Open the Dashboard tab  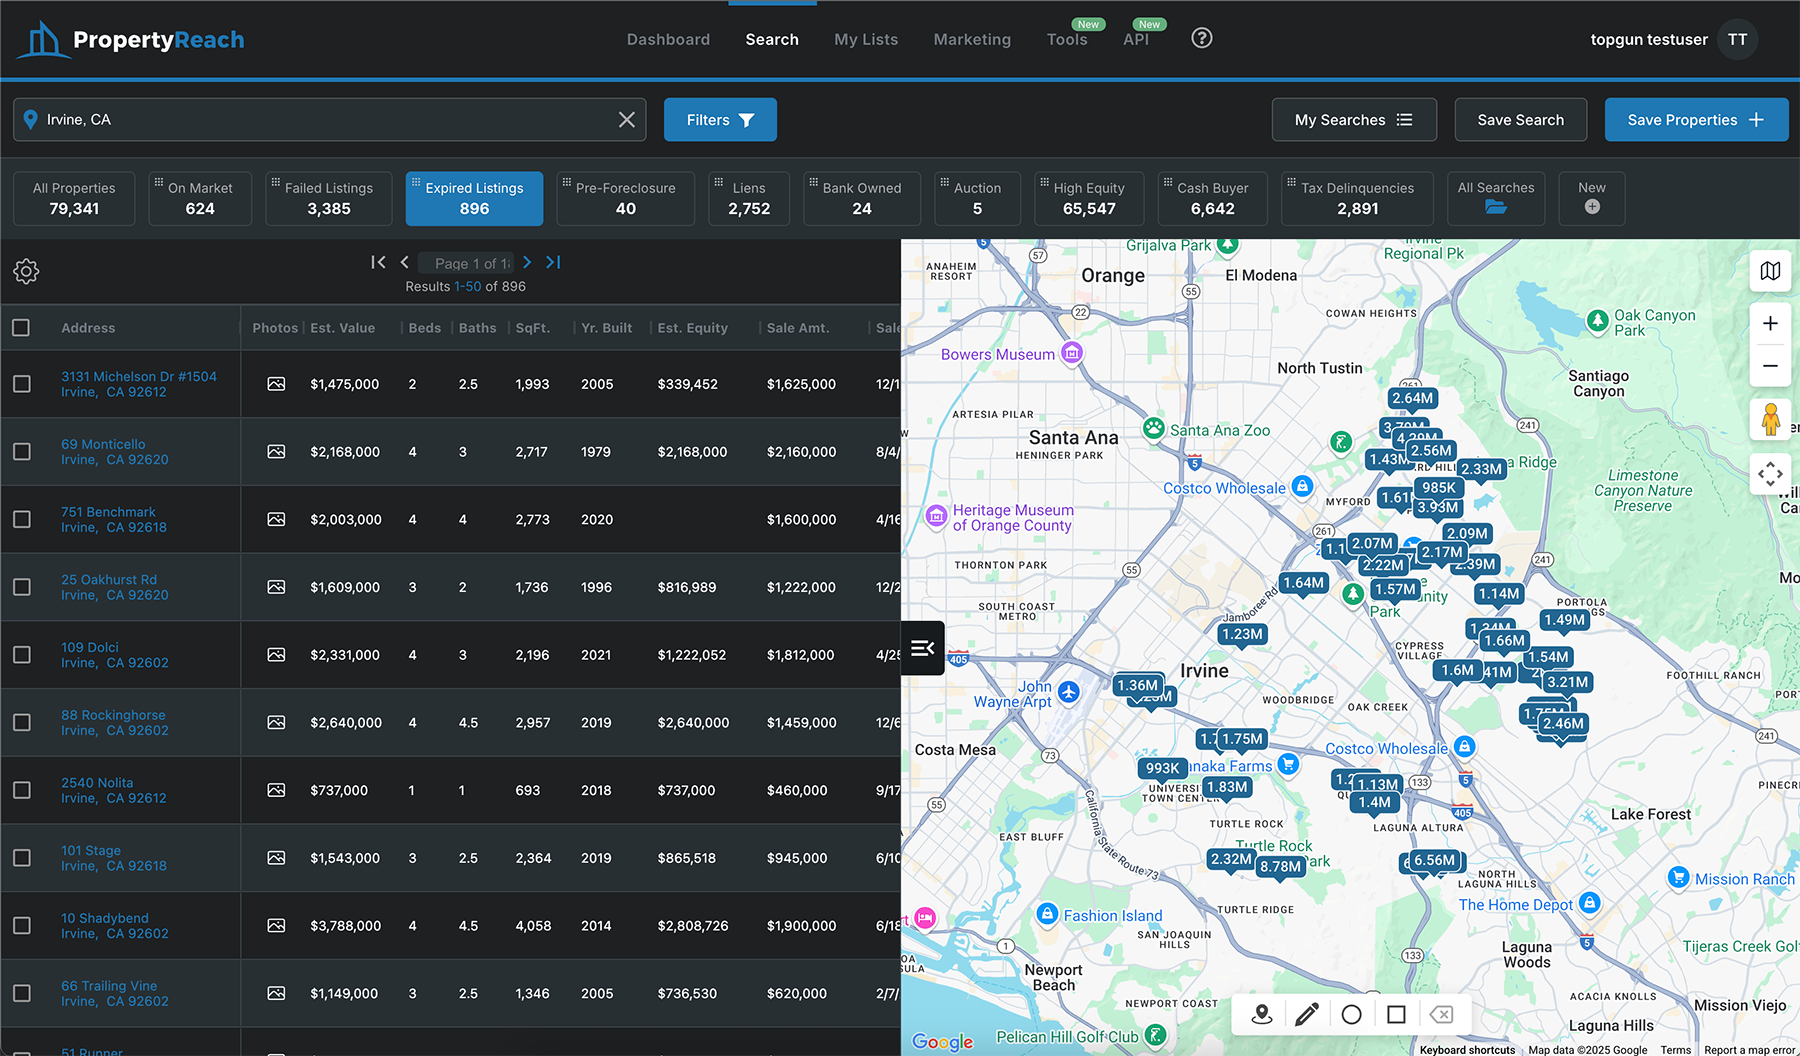click(x=668, y=40)
